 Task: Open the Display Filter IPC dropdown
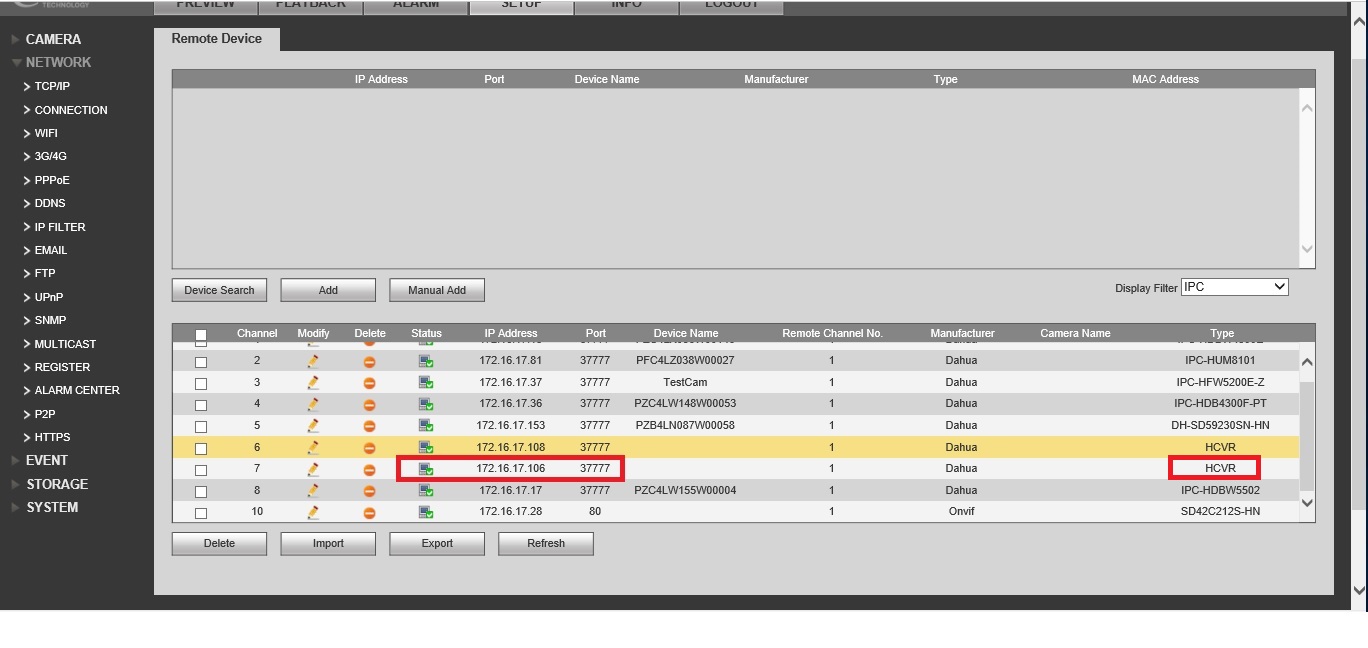click(x=1235, y=287)
